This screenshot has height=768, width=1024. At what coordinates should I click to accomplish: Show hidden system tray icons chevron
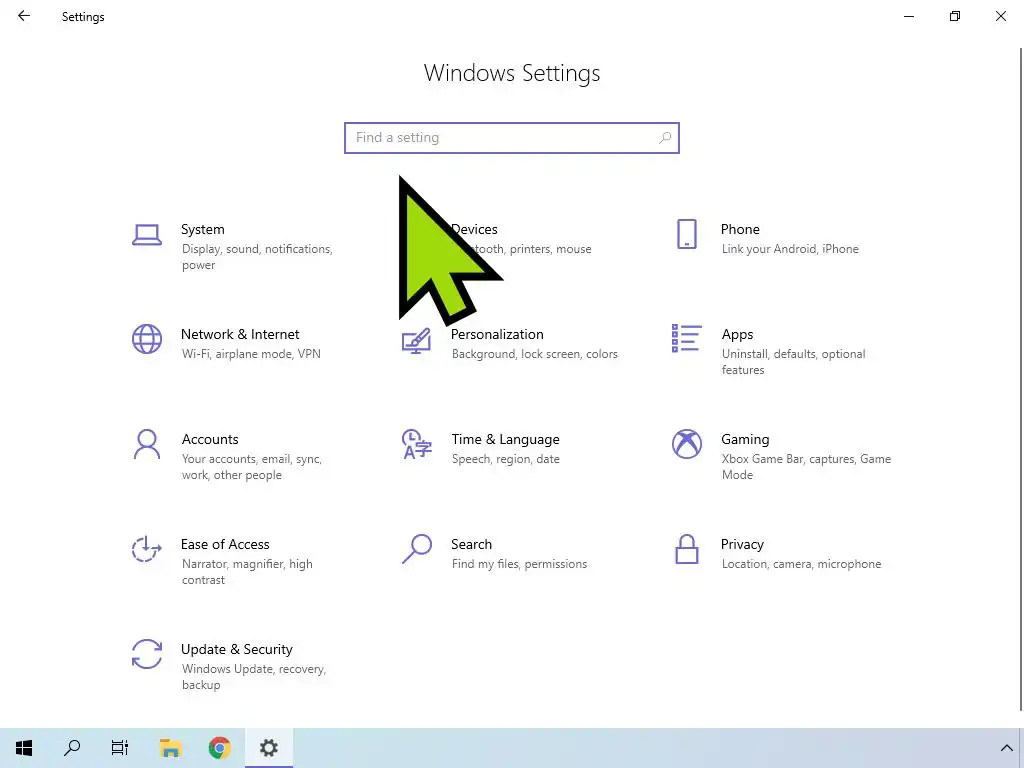coord(1006,748)
